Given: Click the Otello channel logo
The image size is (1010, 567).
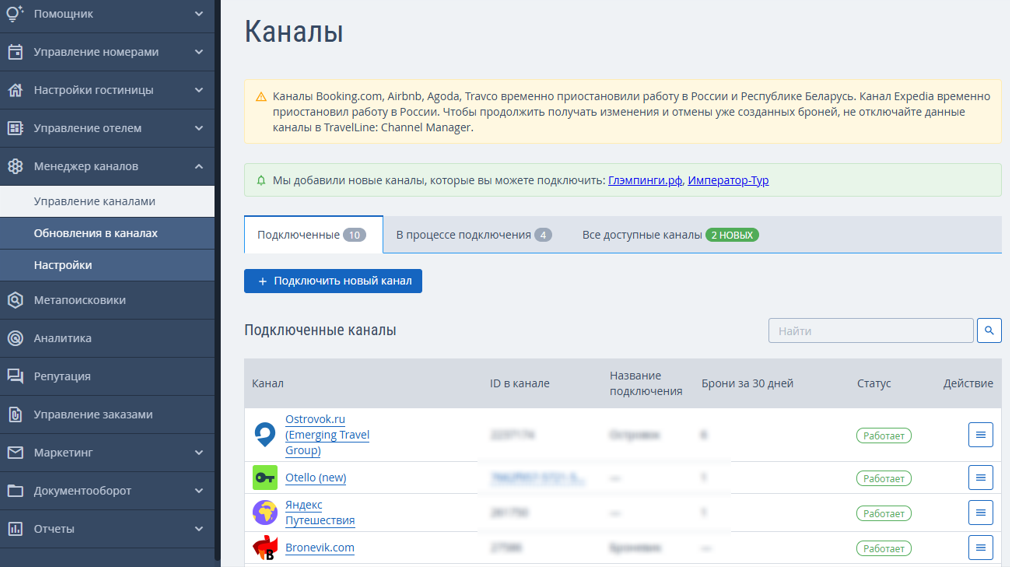Looking at the screenshot, I should (x=265, y=478).
